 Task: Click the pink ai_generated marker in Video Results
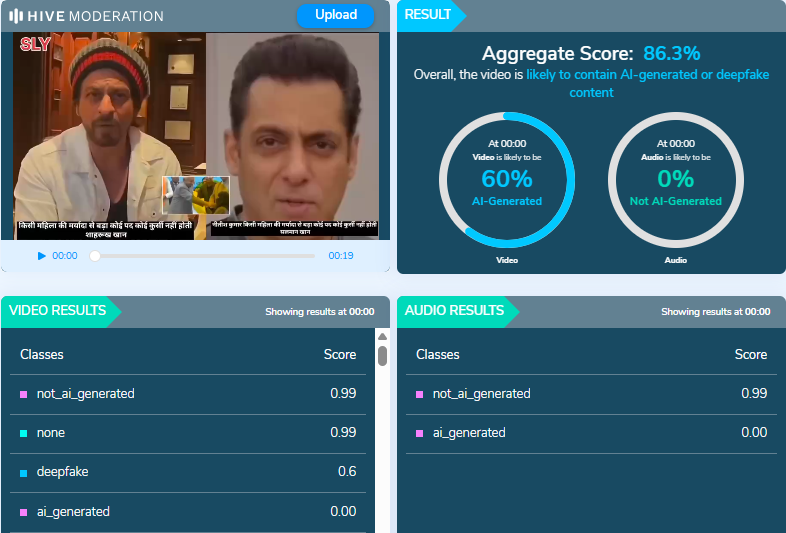click(x=24, y=512)
